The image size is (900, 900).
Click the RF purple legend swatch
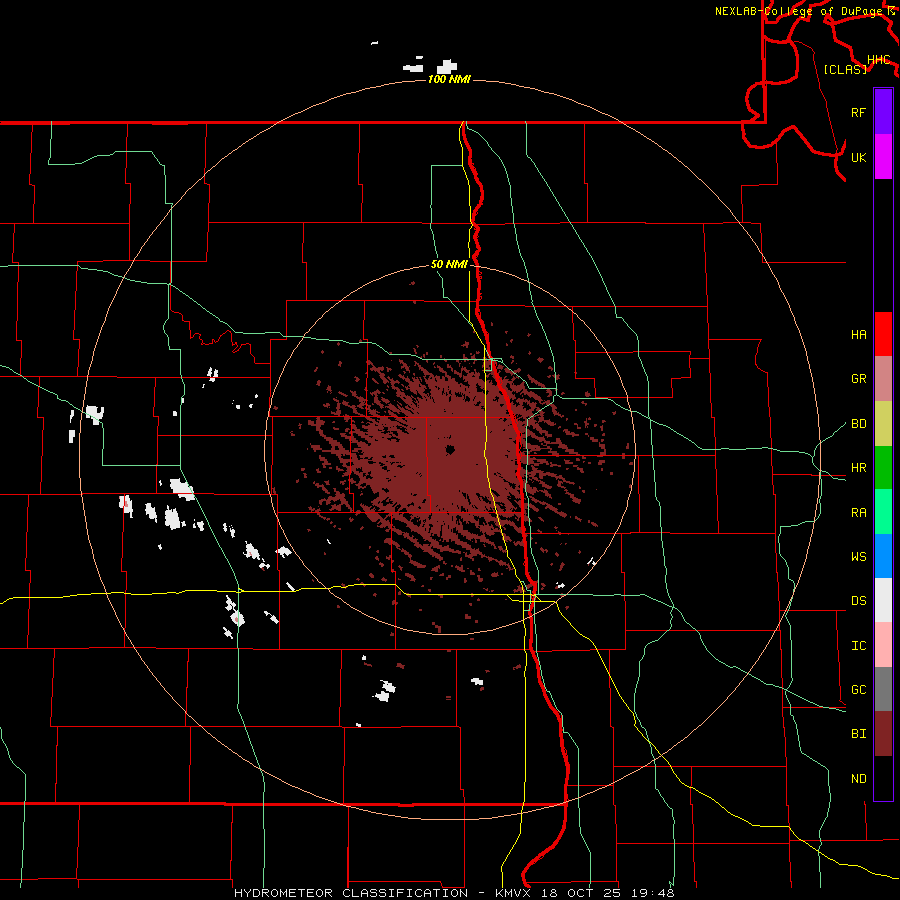pos(883,112)
